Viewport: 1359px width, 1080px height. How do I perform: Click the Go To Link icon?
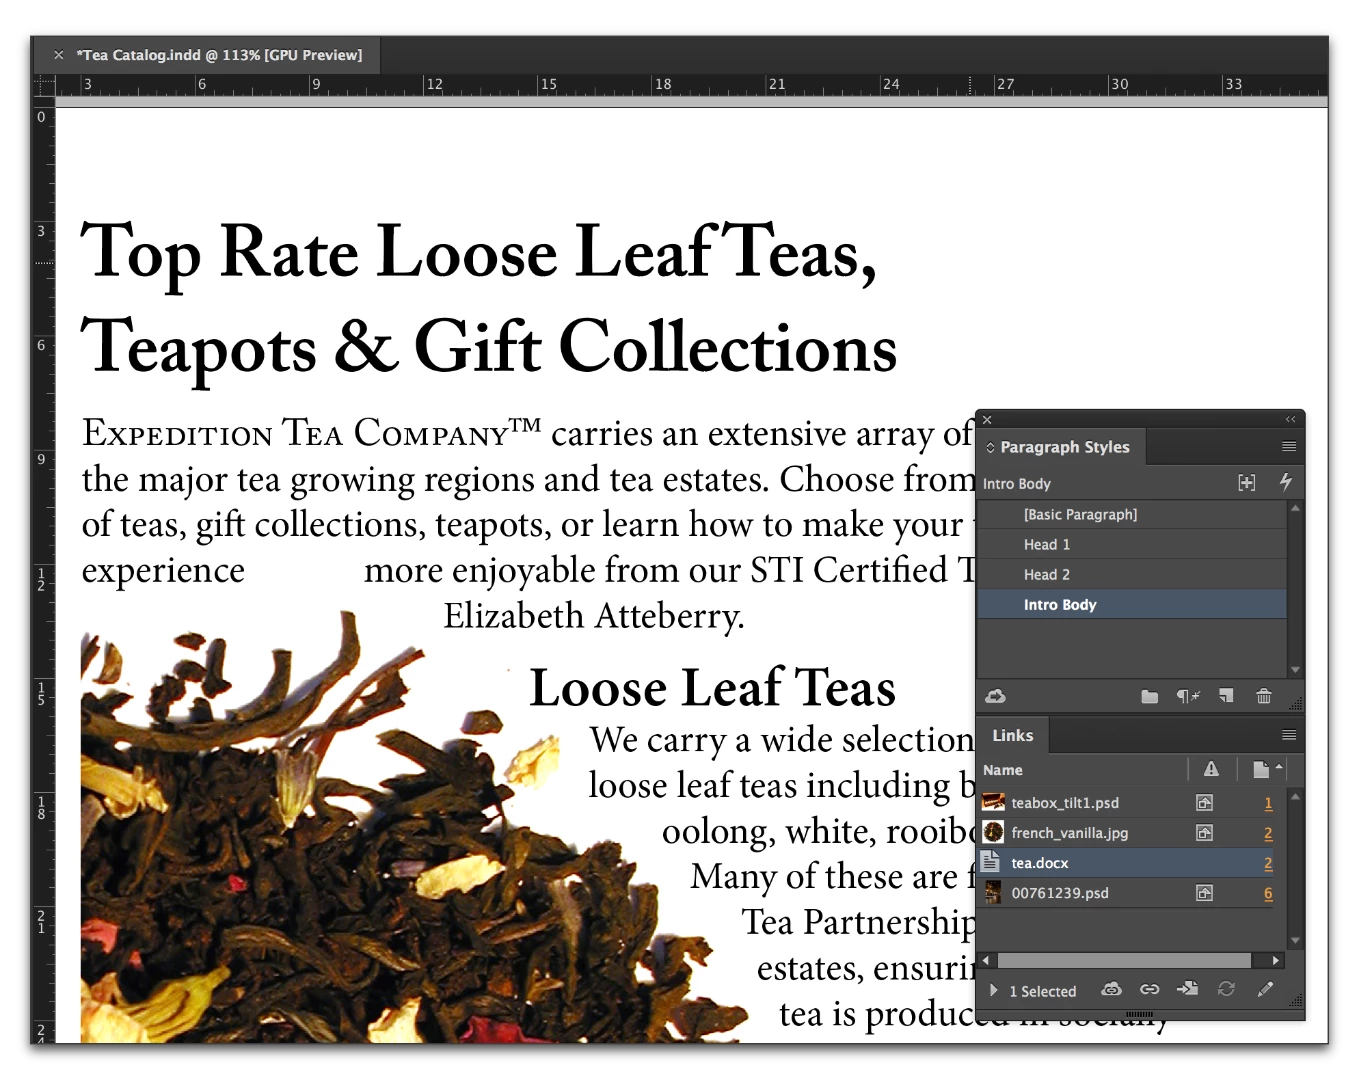tap(1188, 989)
